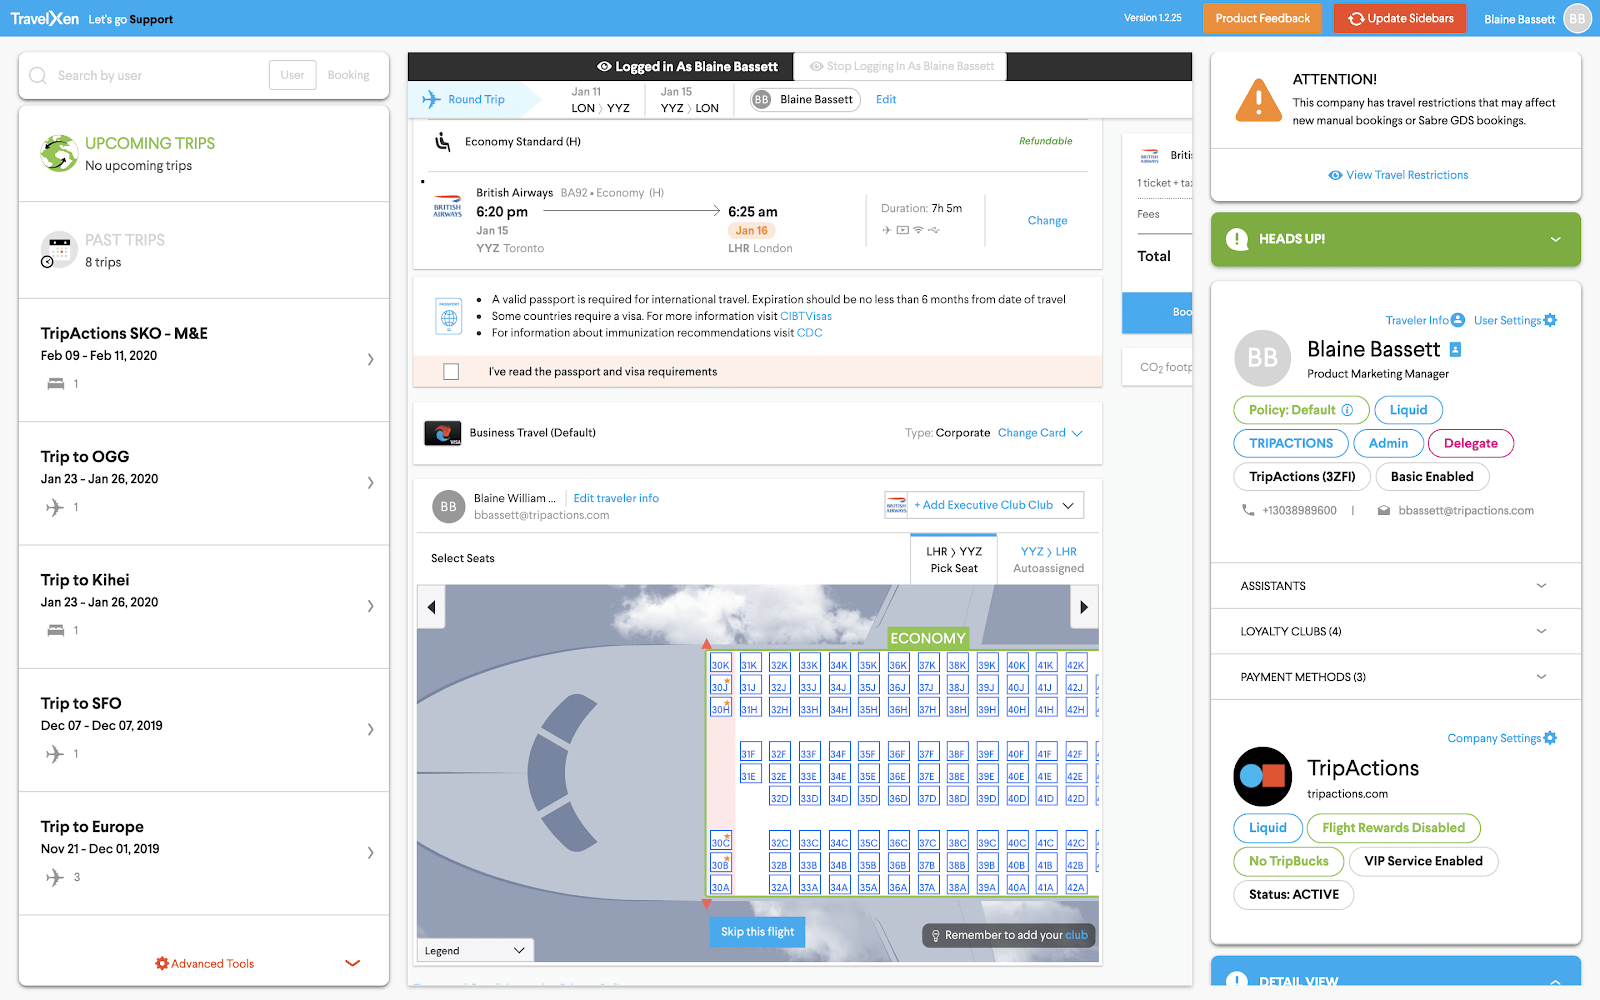Viewport: 1600px width, 1000px height.
Task: Click the Upcoming Trips globe icon
Action: tap(59, 153)
